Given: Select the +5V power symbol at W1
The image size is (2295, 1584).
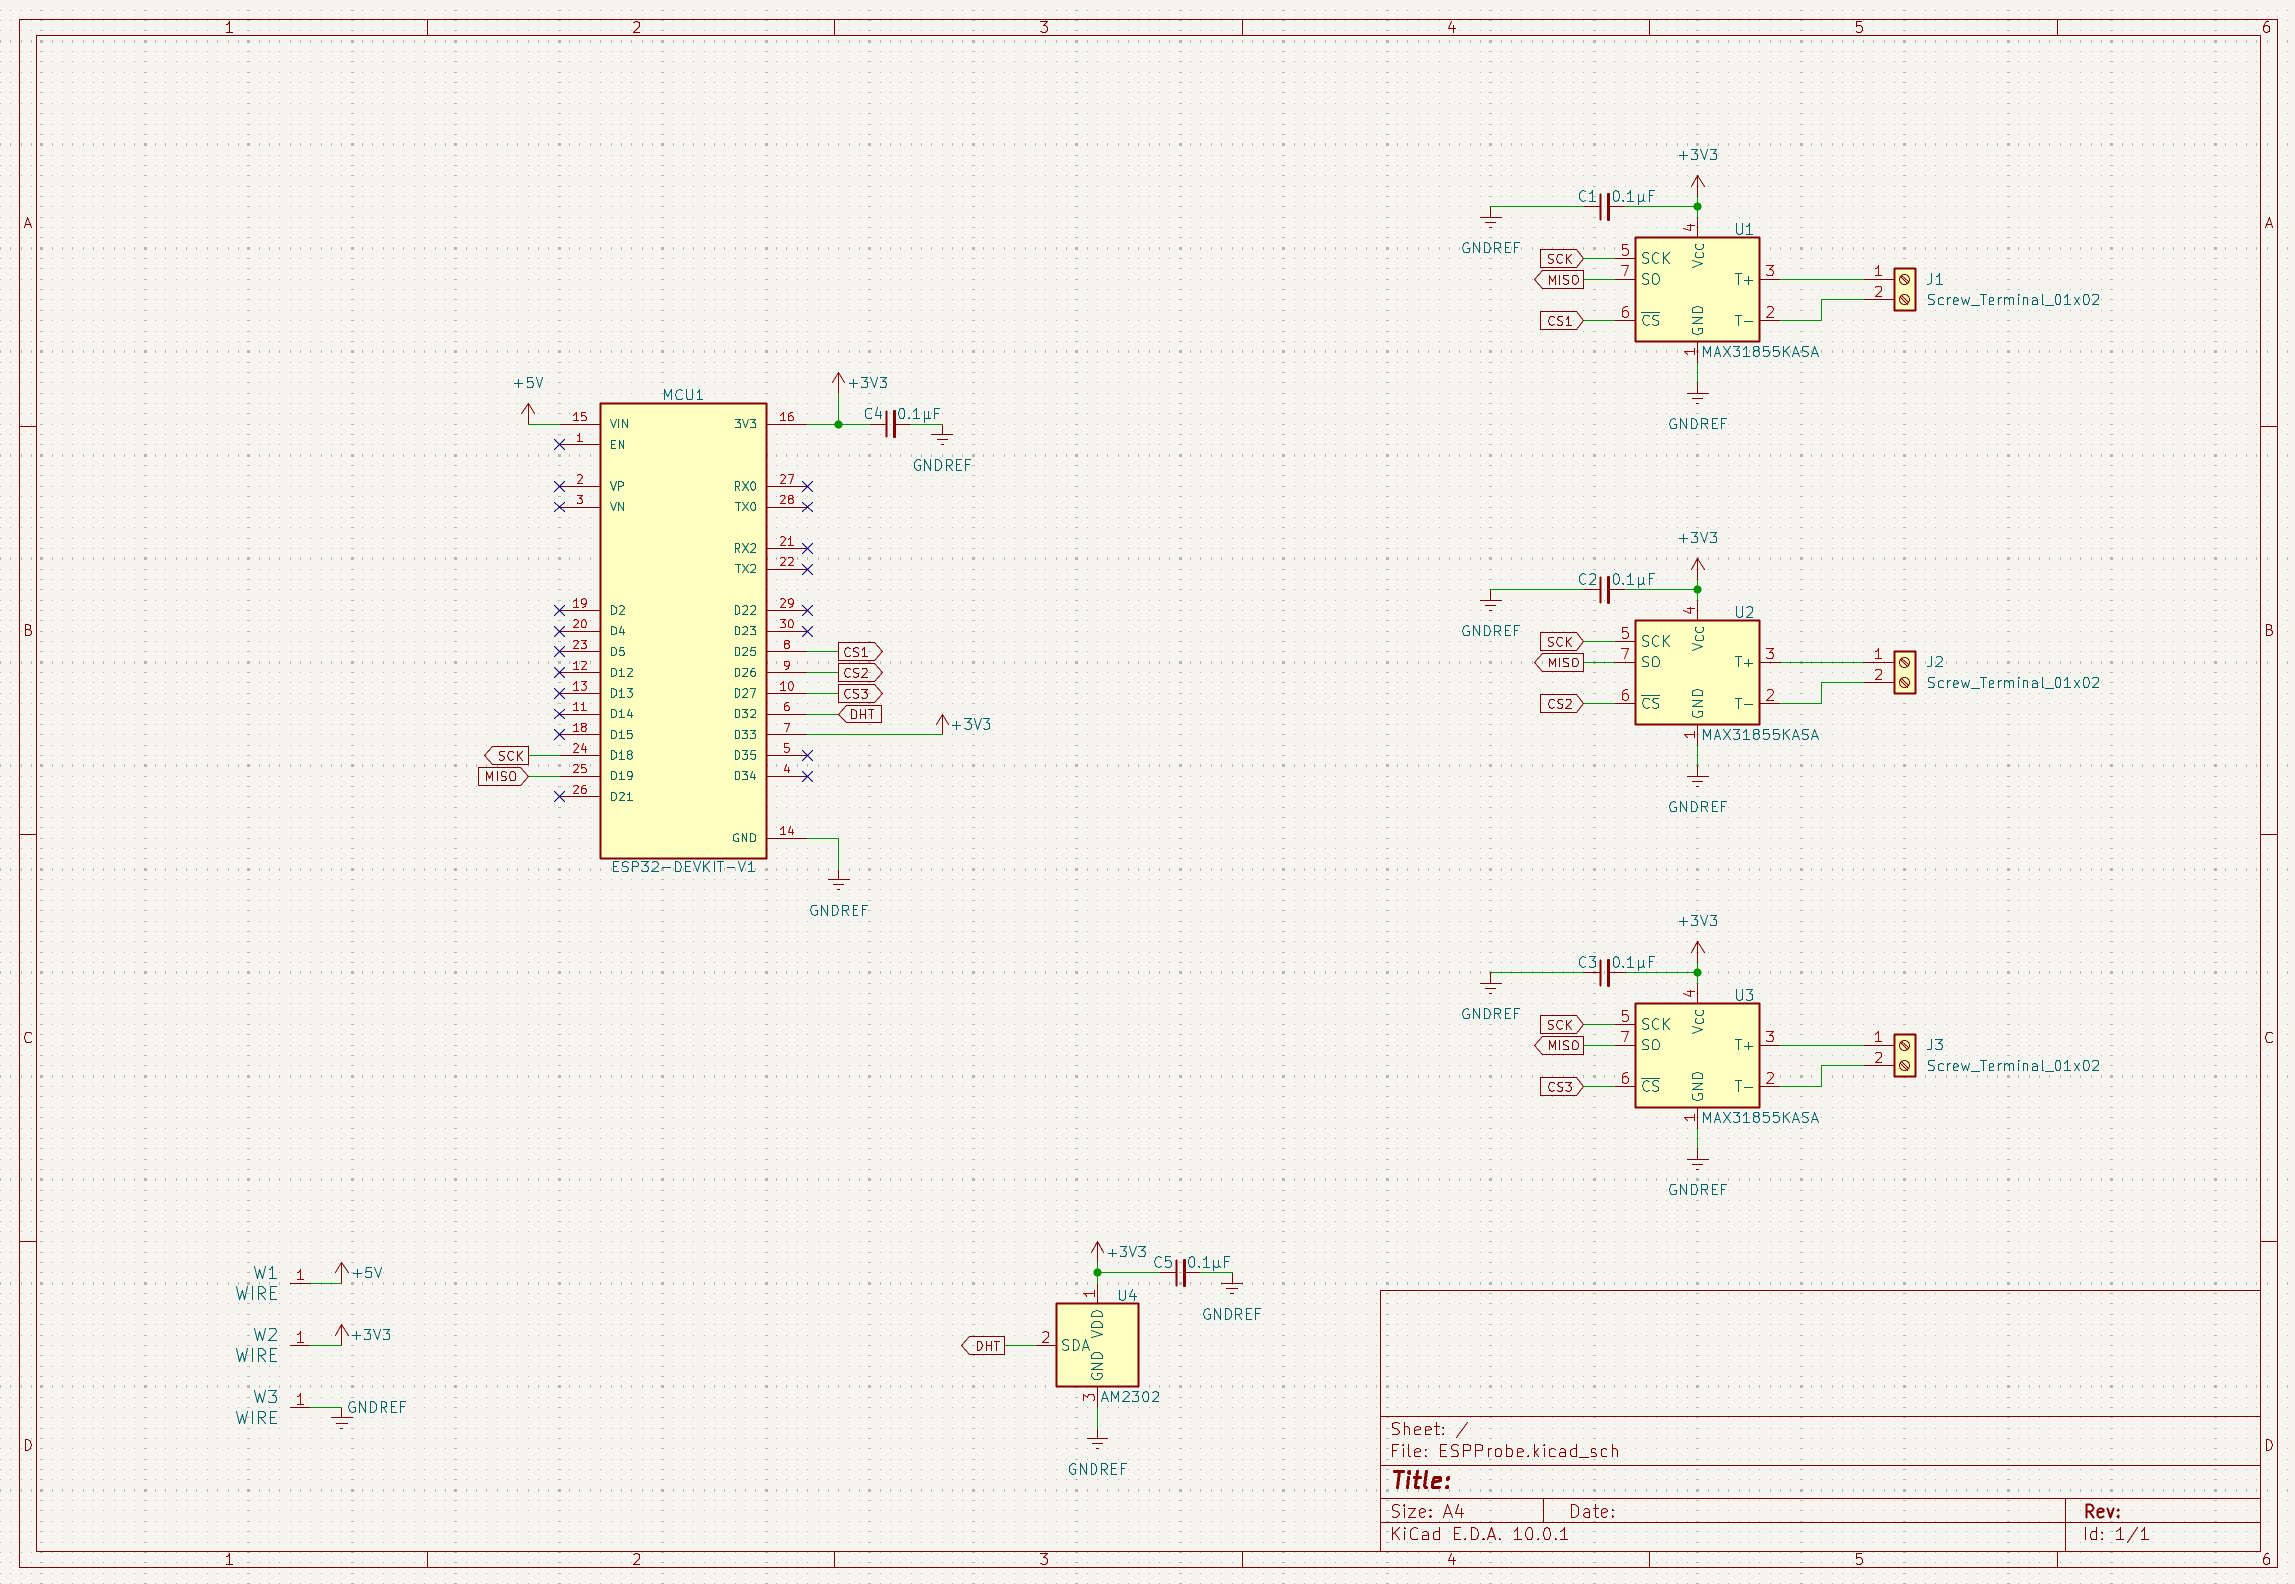Looking at the screenshot, I should click(342, 1272).
